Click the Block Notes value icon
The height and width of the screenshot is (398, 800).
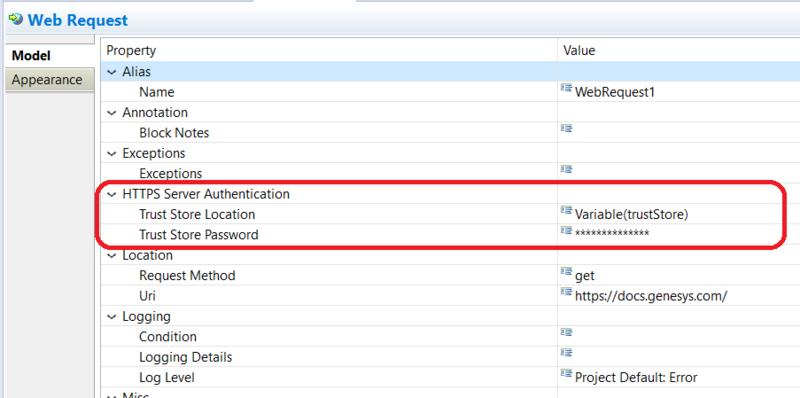coord(566,129)
